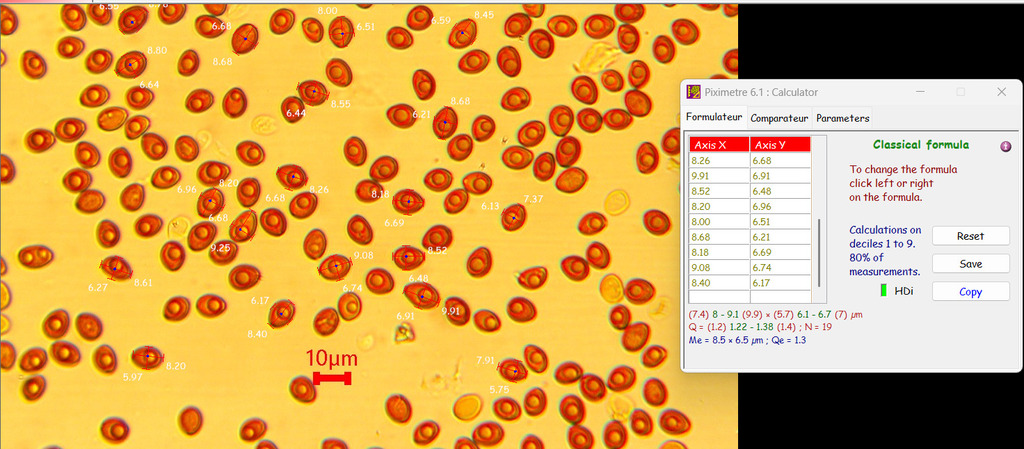Click the Axis Y column header

780,144
